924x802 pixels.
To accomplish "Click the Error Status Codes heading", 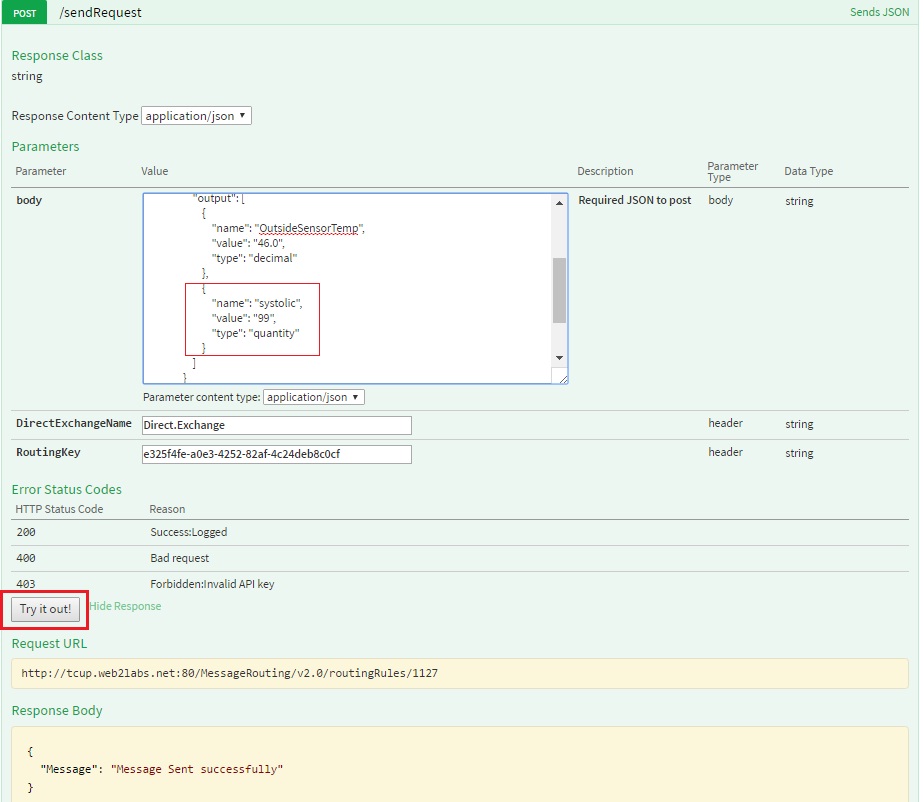I will (67, 489).
